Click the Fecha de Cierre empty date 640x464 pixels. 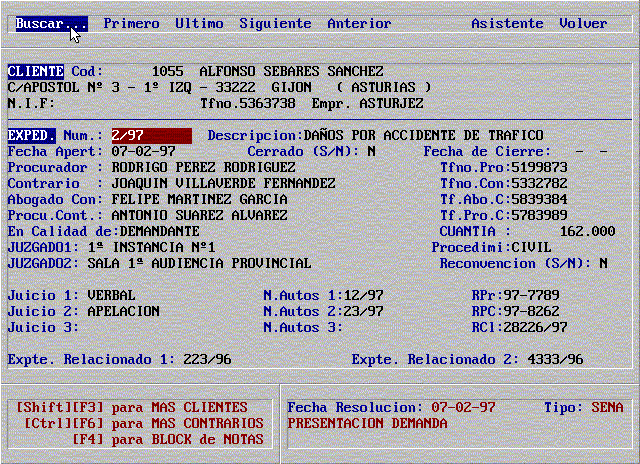click(x=591, y=151)
